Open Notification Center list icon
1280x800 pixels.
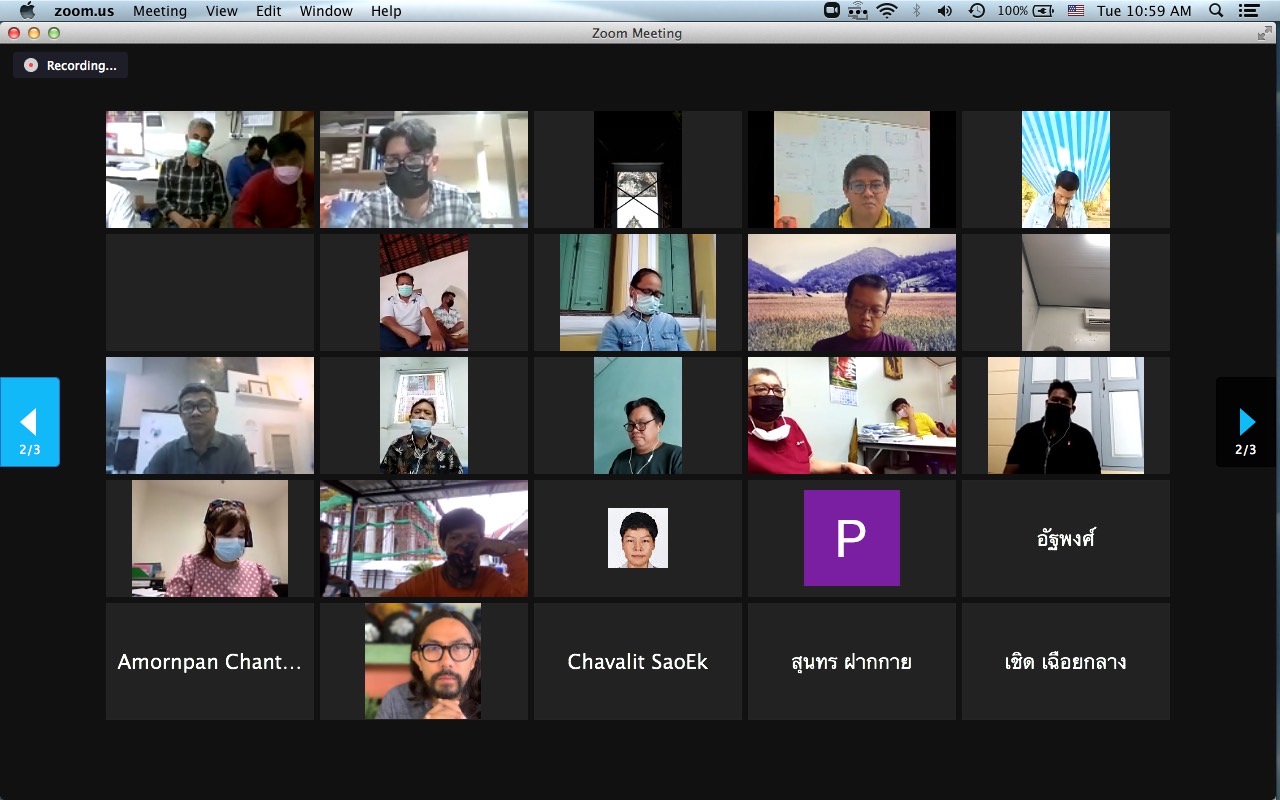coord(1248,11)
